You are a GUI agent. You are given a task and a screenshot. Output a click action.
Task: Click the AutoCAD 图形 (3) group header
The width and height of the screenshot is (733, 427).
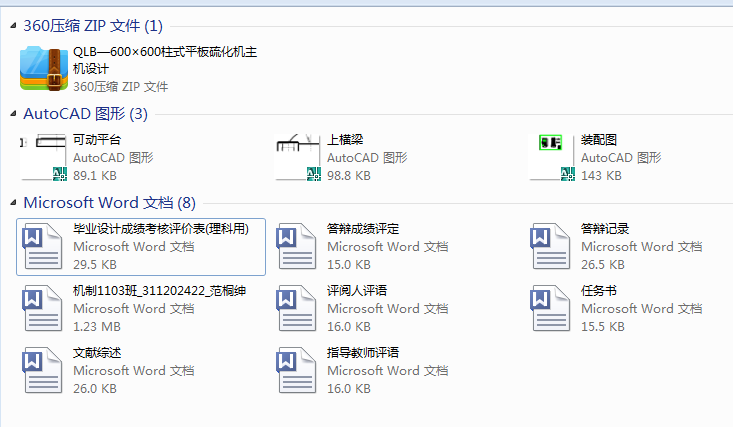[86, 114]
